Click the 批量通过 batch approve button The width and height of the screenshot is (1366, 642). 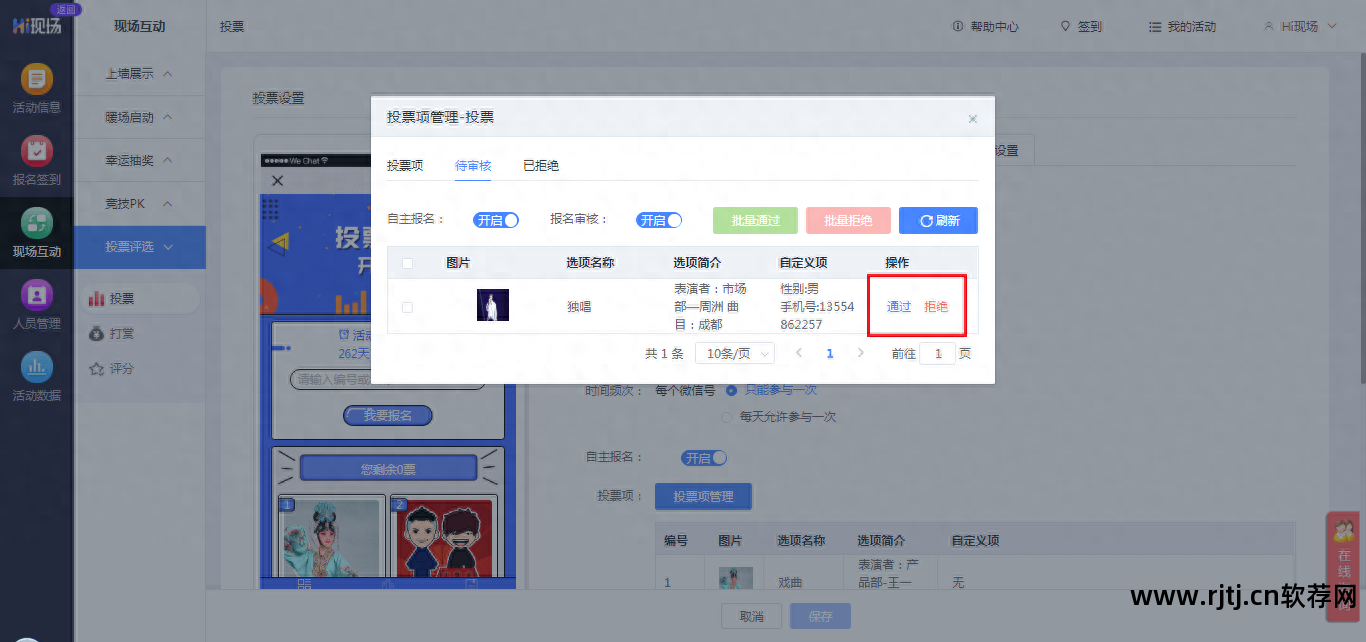click(755, 219)
